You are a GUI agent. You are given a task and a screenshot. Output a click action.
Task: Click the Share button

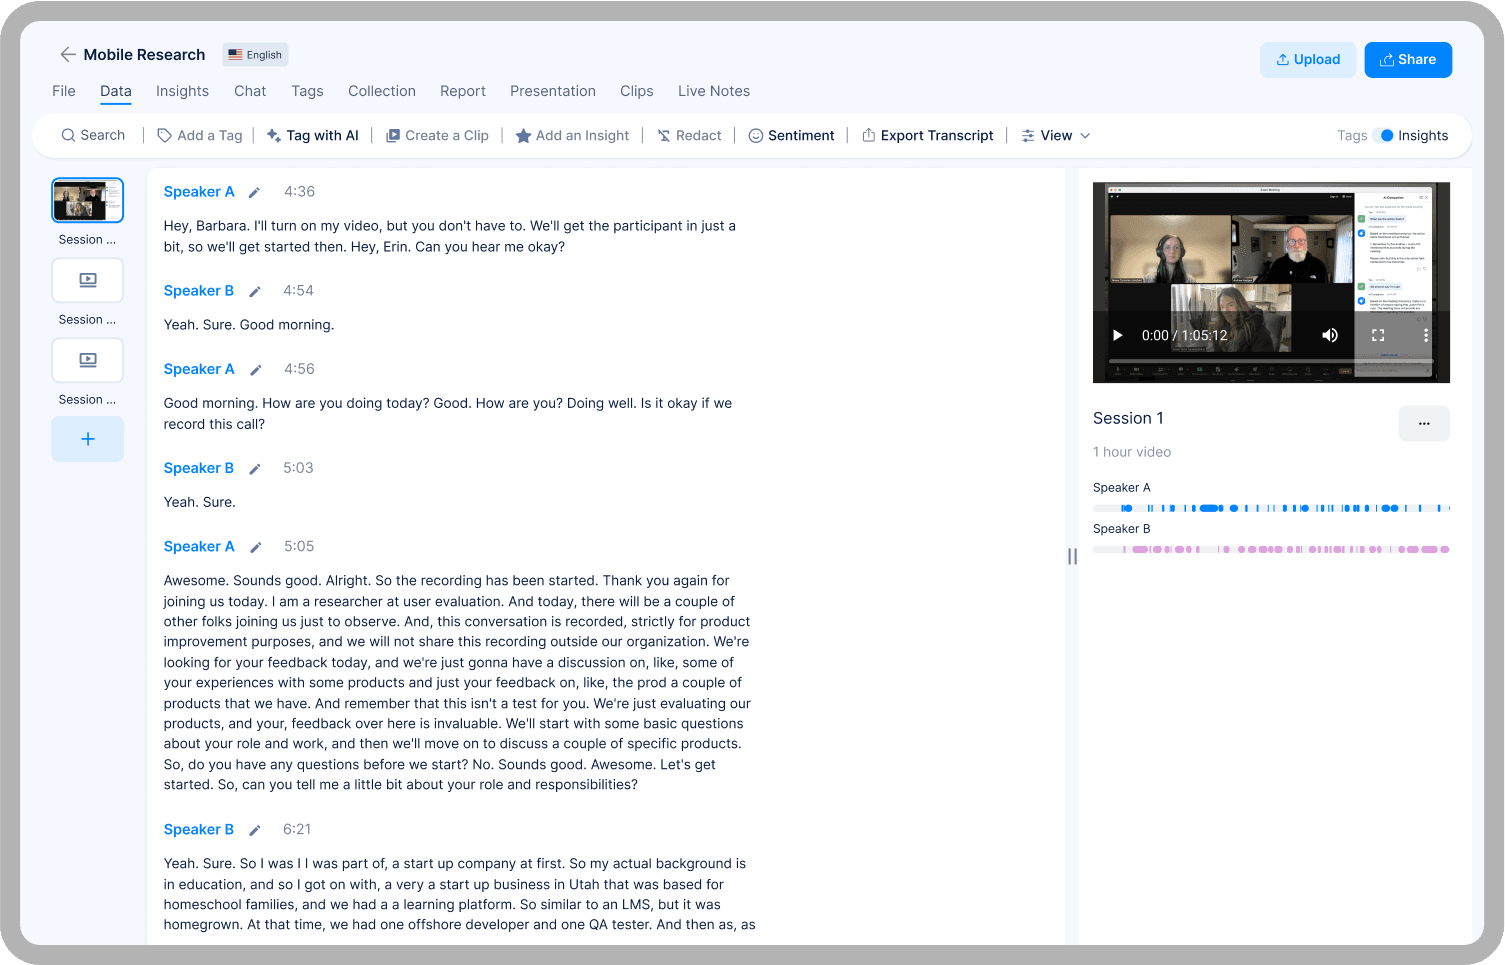1408,59
